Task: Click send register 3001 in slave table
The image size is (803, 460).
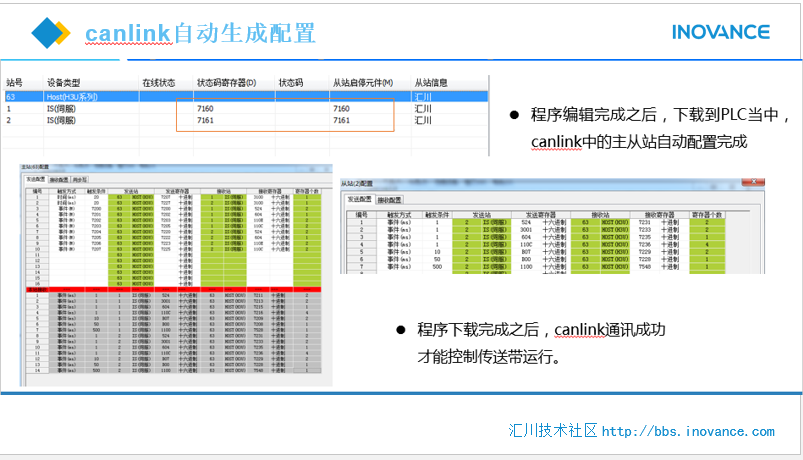Action: (x=526, y=229)
